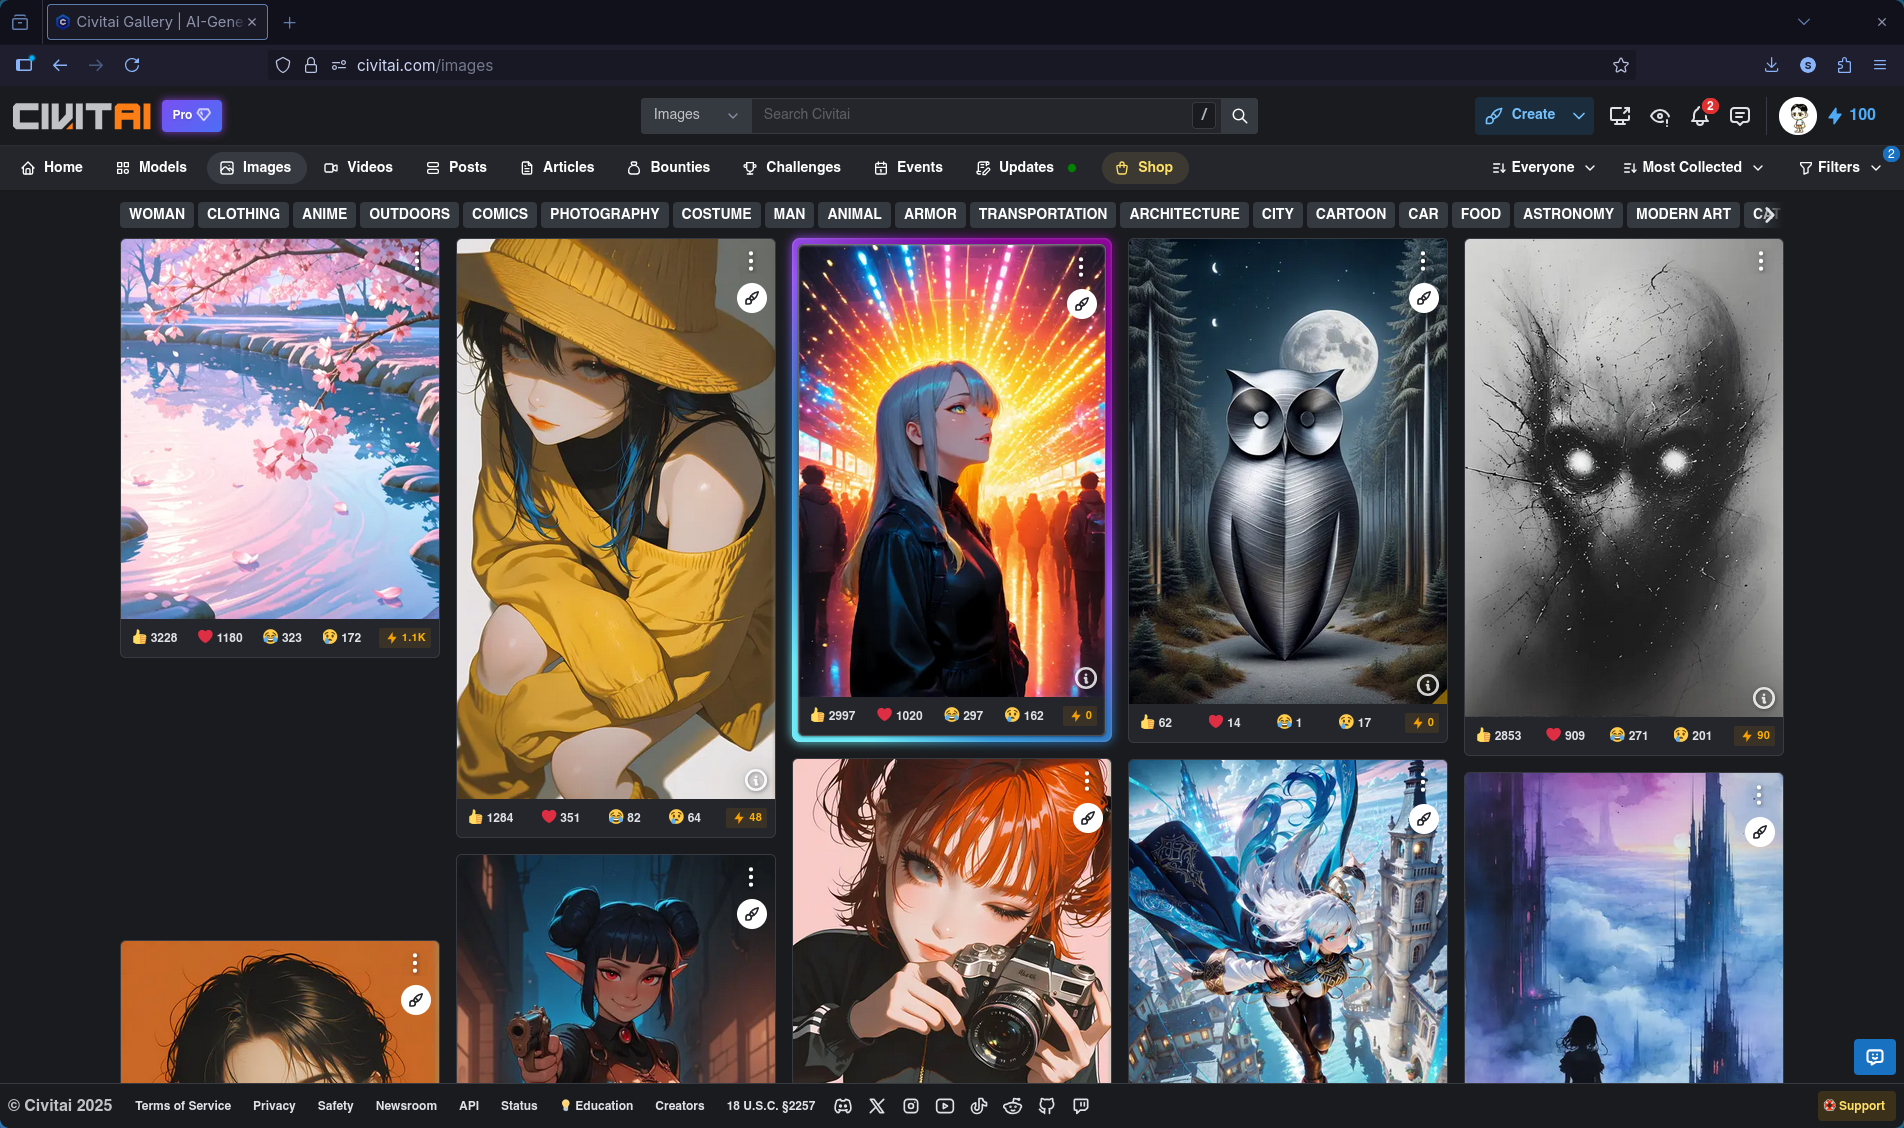Screen dimensions: 1904x1128
Task: Toggle the ANIME tag filter
Action: [324, 214]
